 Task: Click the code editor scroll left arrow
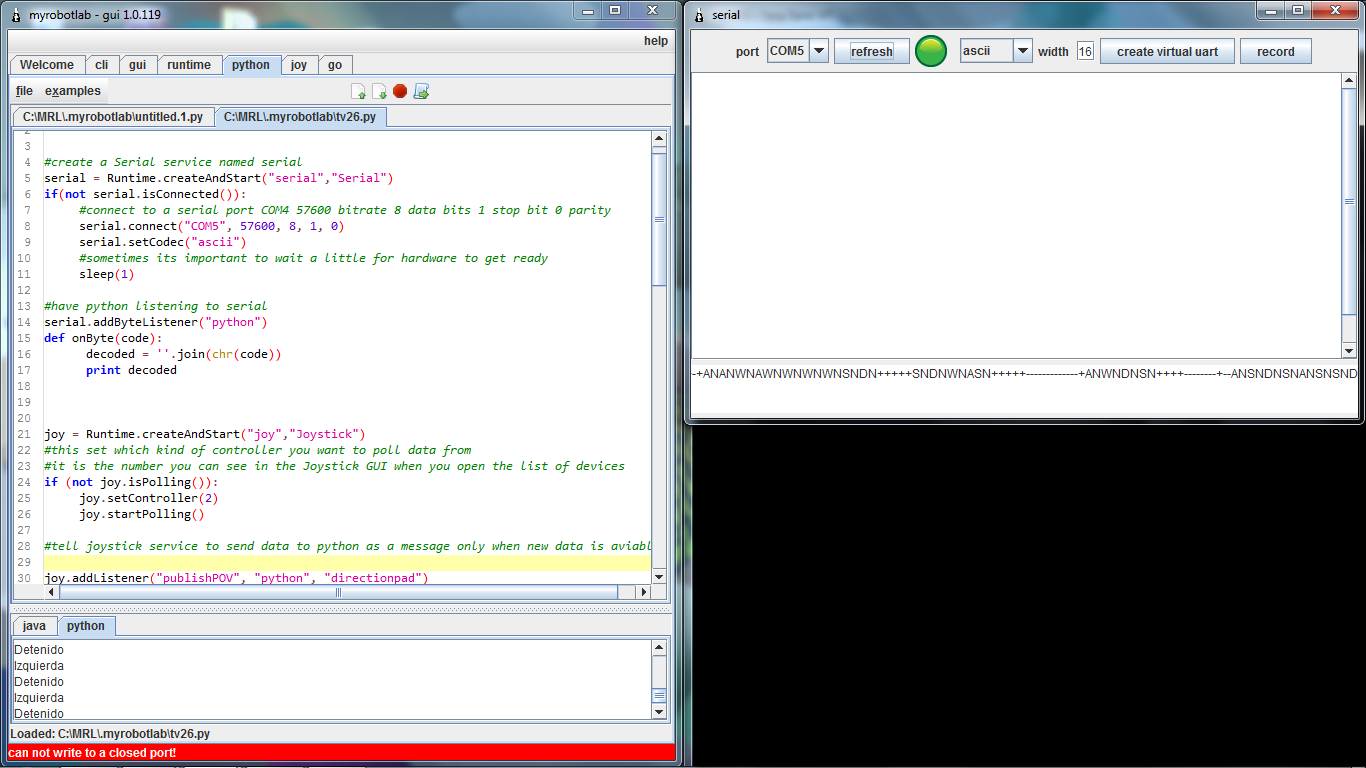(x=53, y=593)
